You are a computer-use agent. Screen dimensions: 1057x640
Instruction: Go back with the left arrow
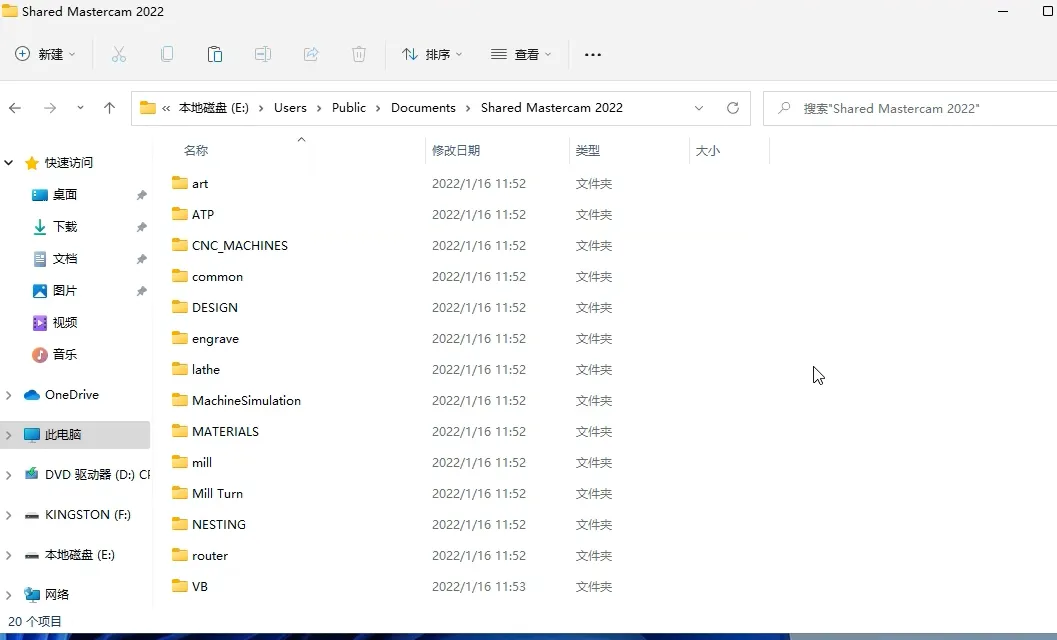click(15, 108)
